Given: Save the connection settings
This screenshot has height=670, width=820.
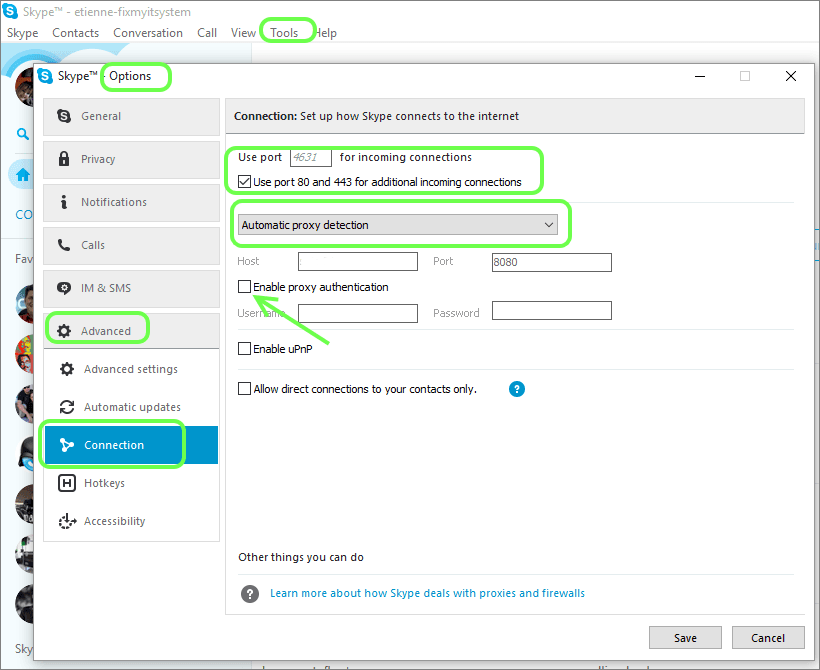Looking at the screenshot, I should [x=685, y=638].
